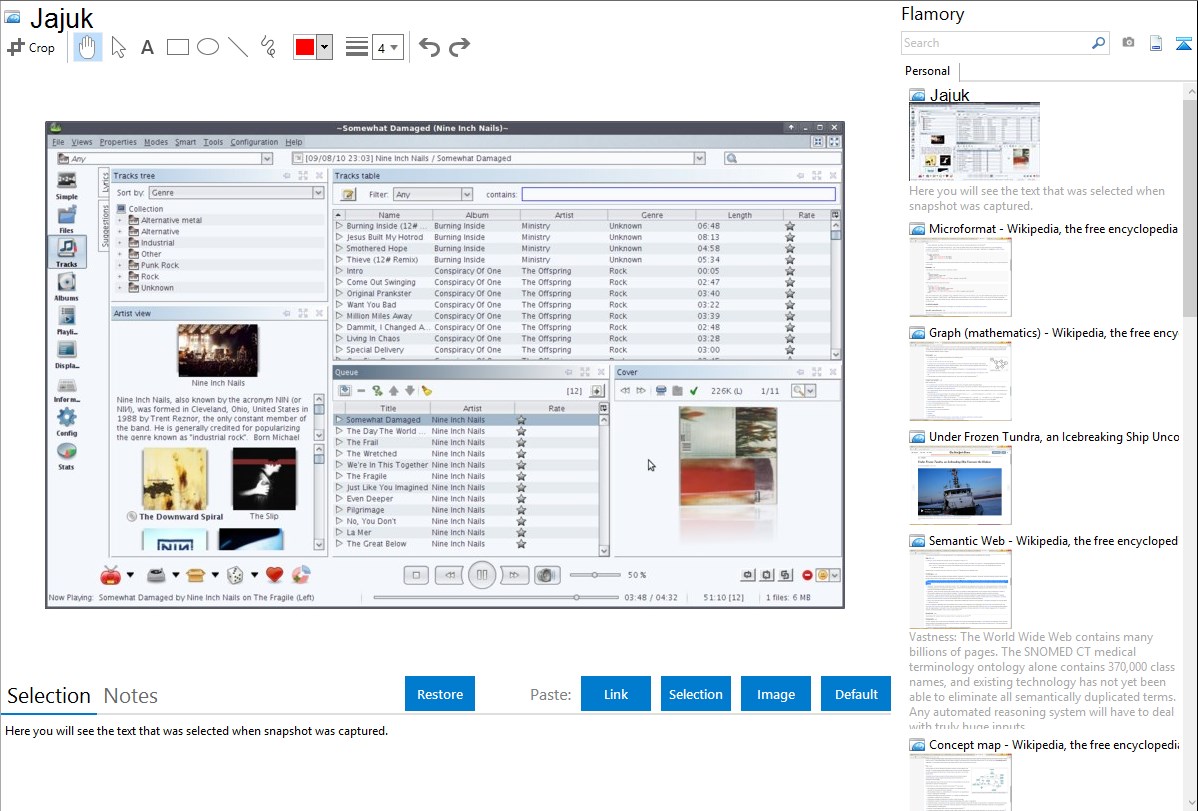
Task: Select the text annotation tool
Action: point(147,47)
